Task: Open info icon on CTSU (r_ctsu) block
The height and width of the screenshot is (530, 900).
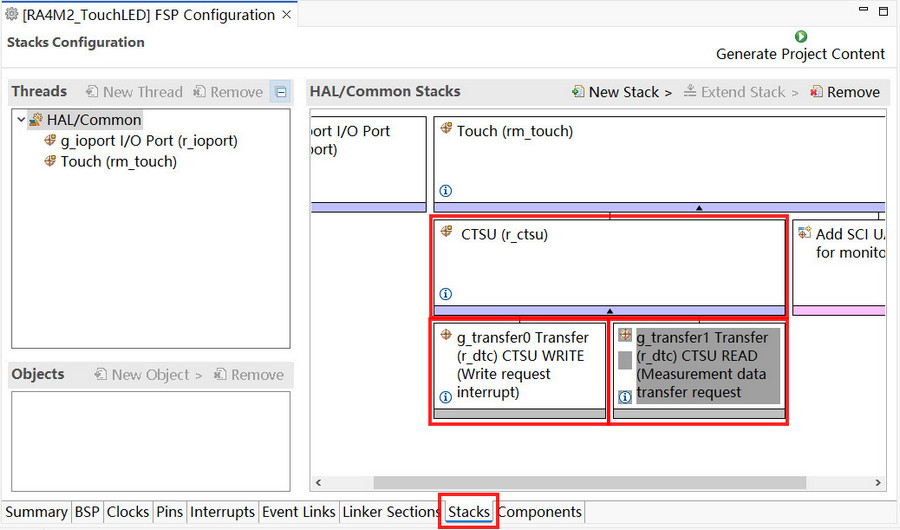Action: (x=445, y=294)
